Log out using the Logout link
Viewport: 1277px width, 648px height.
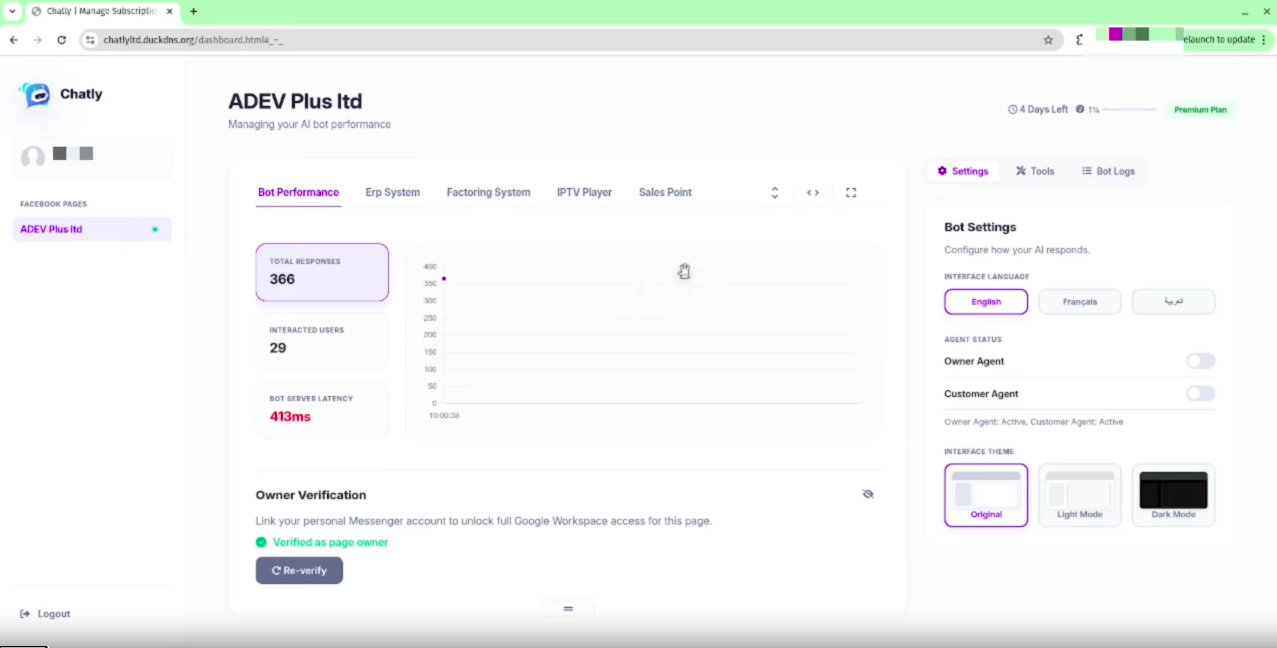tap(45, 614)
